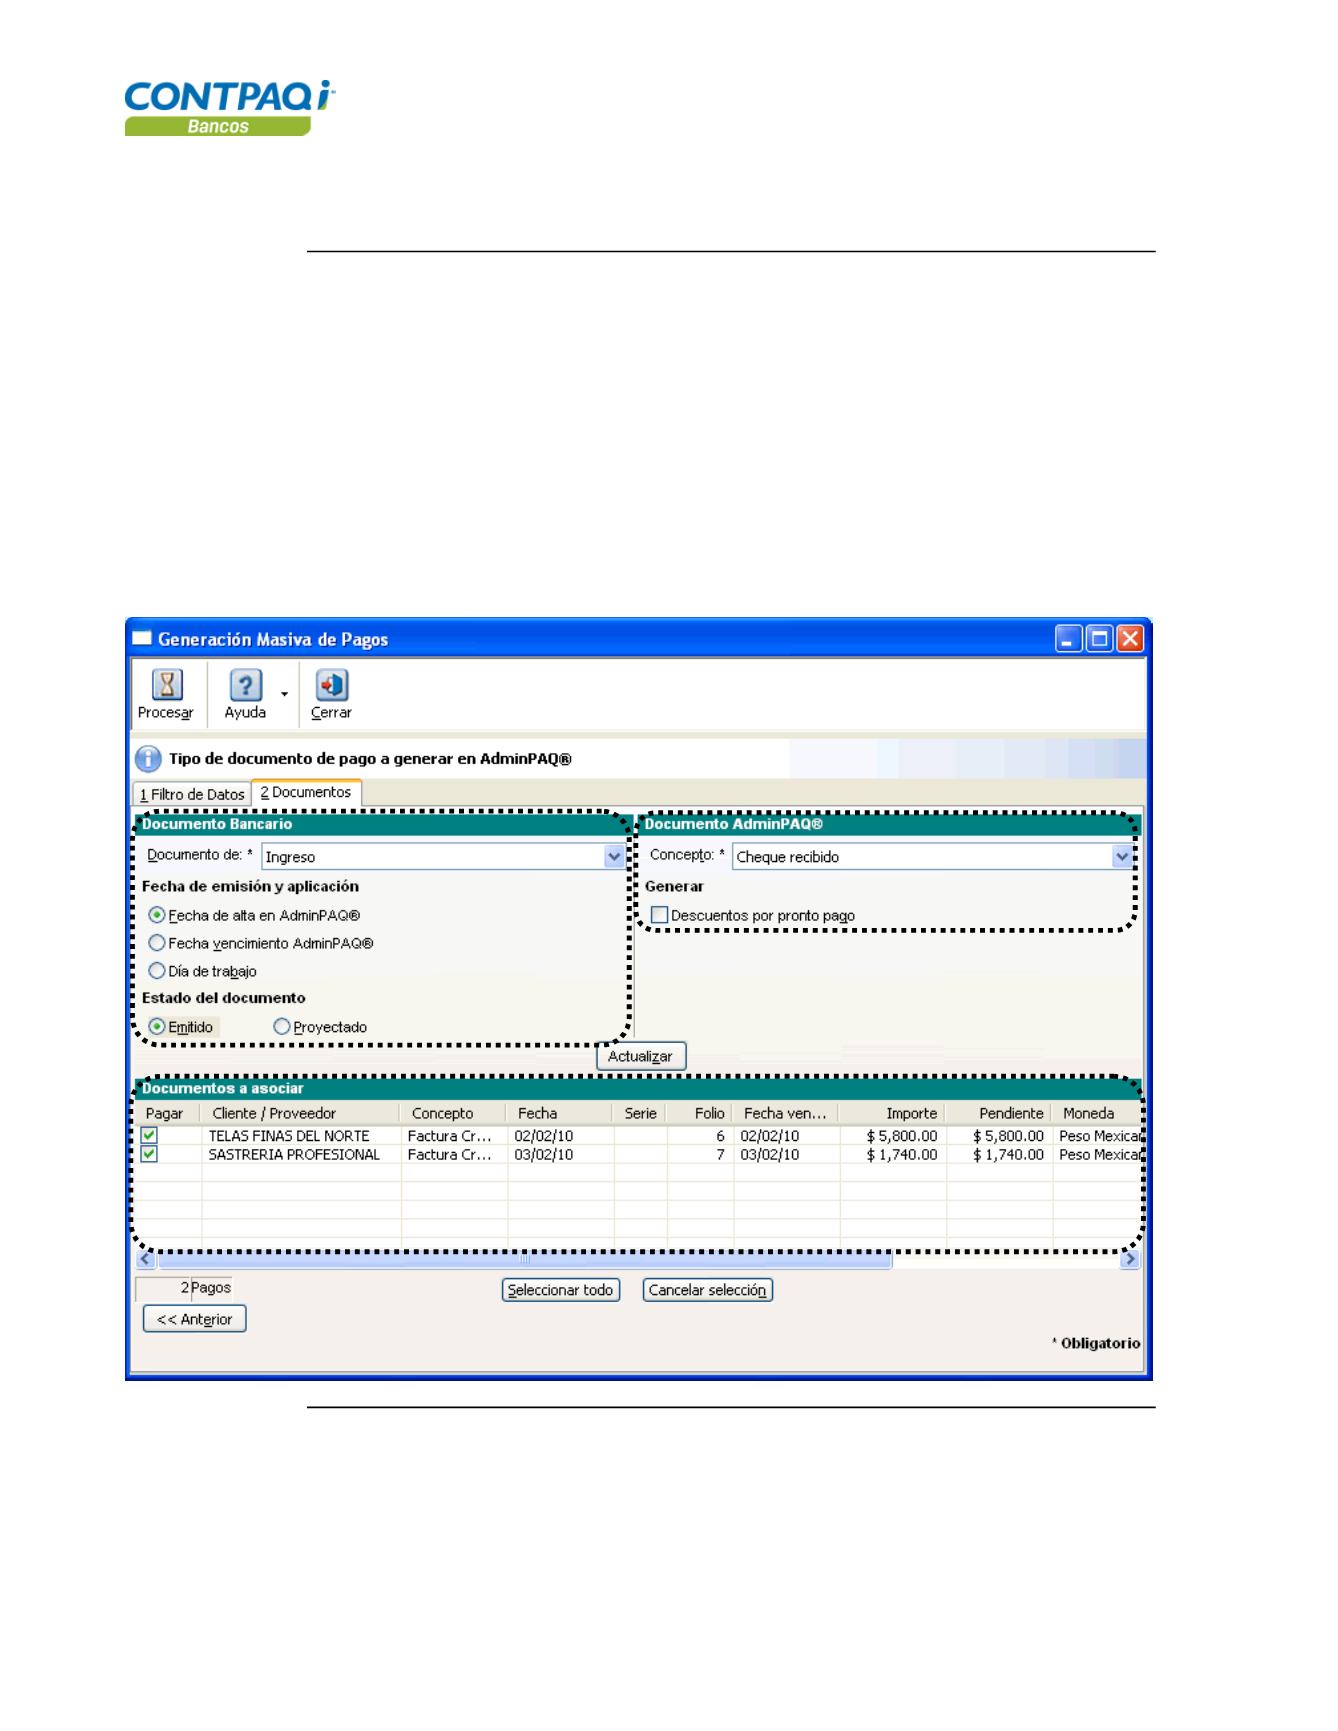Click the blue info icon
The height and width of the screenshot is (1731, 1338).
click(148, 759)
